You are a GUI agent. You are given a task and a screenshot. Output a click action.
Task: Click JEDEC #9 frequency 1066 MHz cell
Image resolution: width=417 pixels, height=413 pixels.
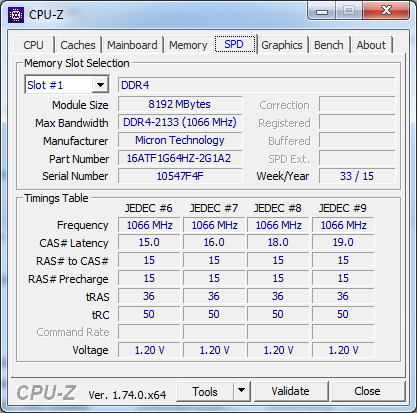[x=343, y=225]
